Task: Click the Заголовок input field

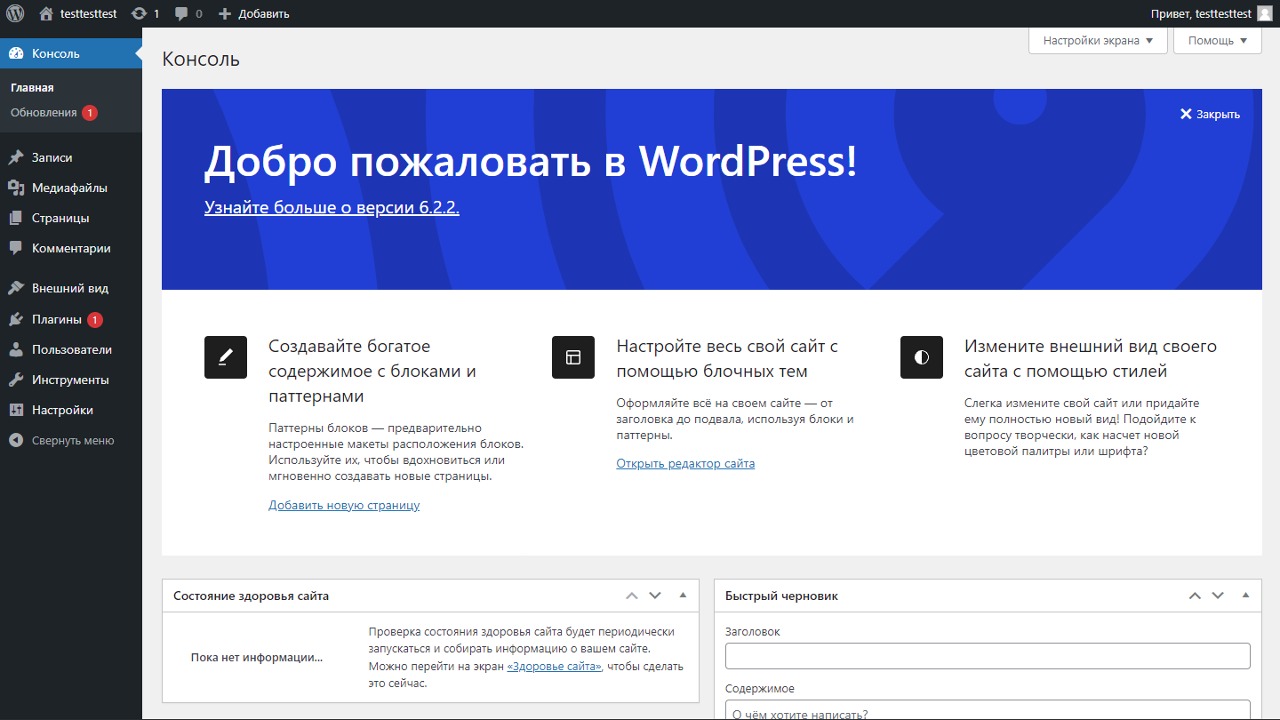Action: pyautogui.click(x=987, y=656)
